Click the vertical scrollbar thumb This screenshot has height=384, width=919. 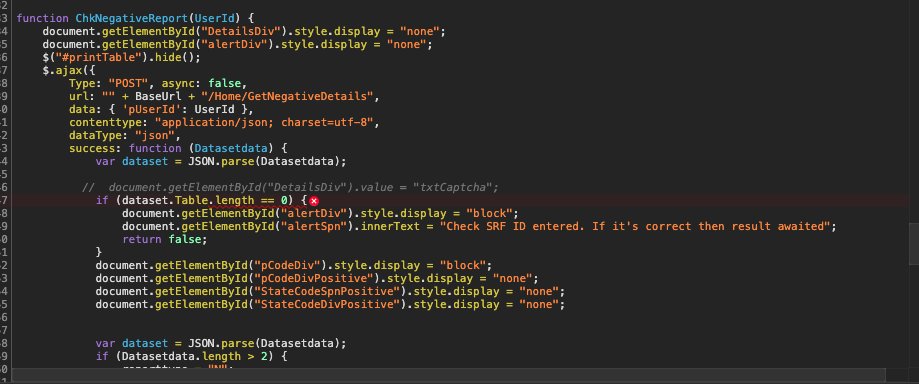coord(913,244)
